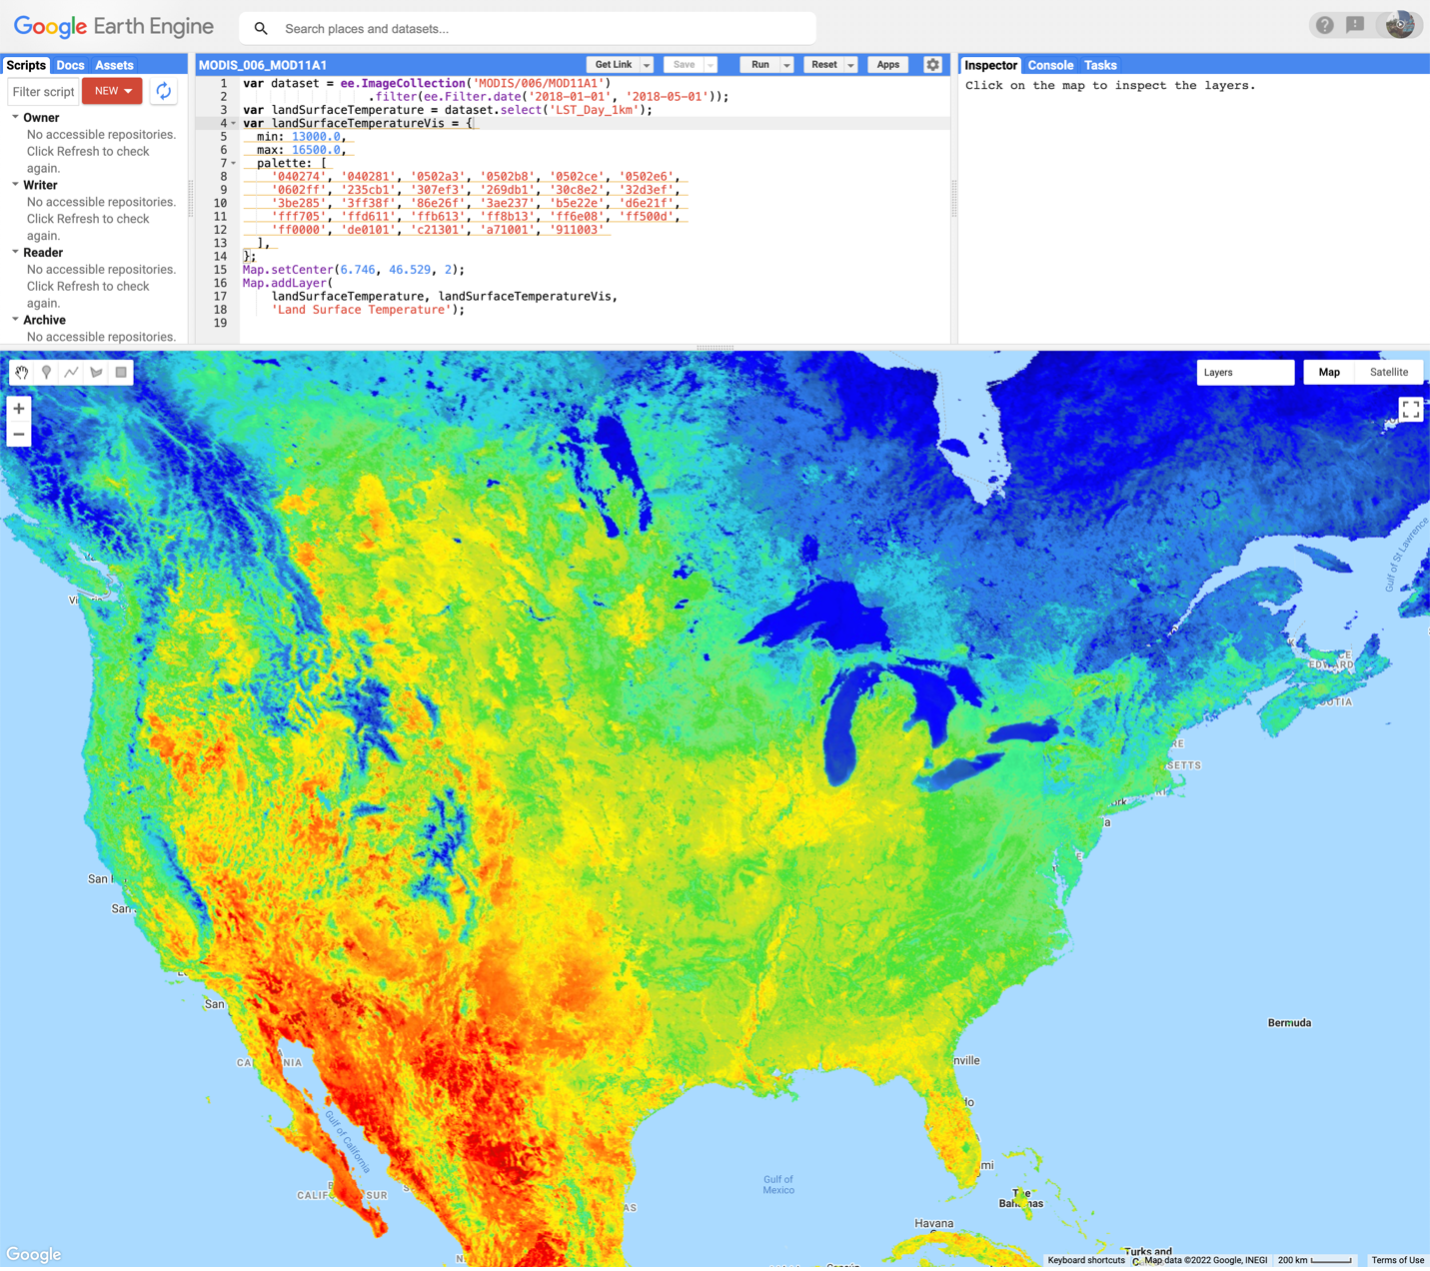Focus the Filter scripts input
This screenshot has width=1430, height=1271.
click(43, 91)
